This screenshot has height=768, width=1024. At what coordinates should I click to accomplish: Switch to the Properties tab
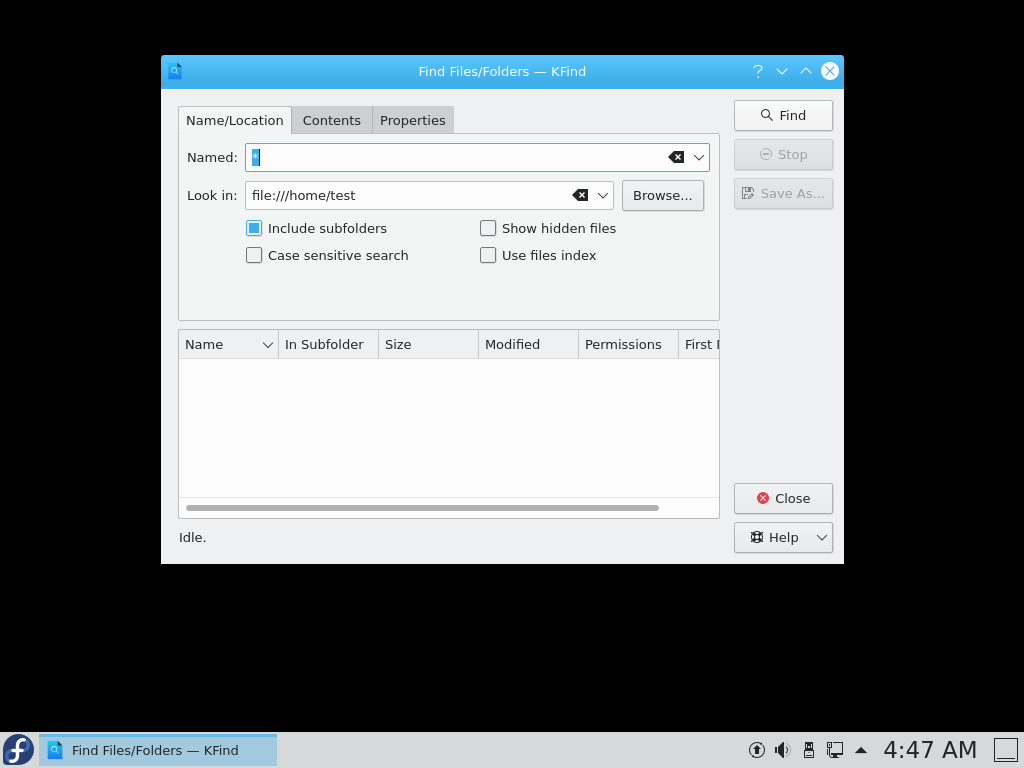point(413,120)
